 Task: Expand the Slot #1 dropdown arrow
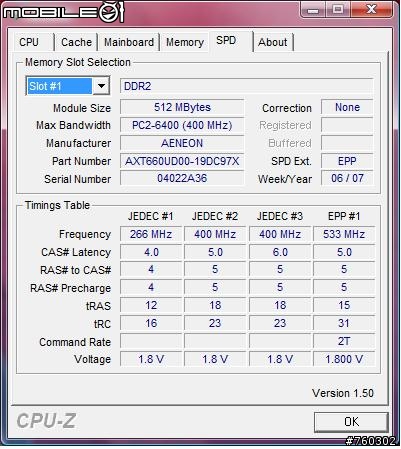[101, 86]
